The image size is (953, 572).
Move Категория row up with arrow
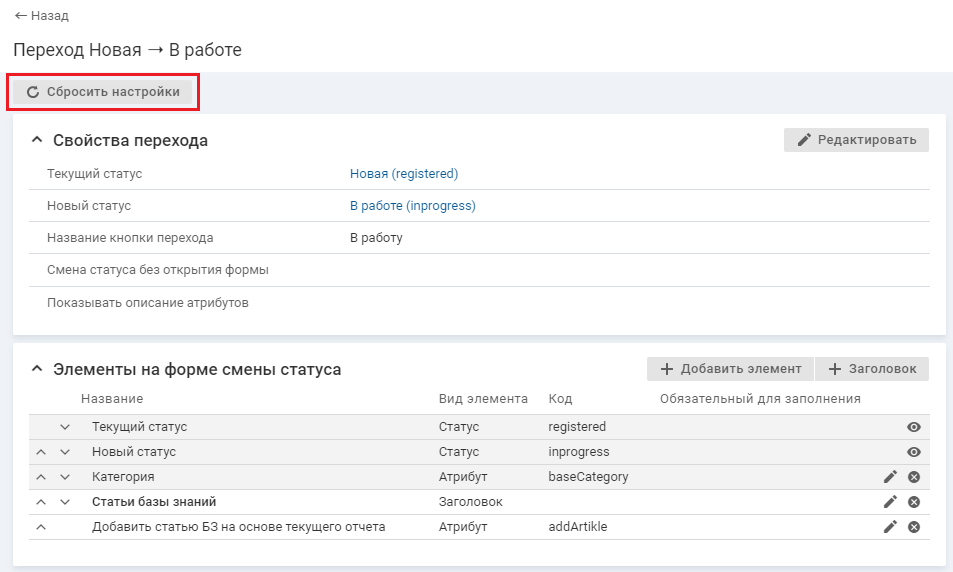tap(41, 477)
